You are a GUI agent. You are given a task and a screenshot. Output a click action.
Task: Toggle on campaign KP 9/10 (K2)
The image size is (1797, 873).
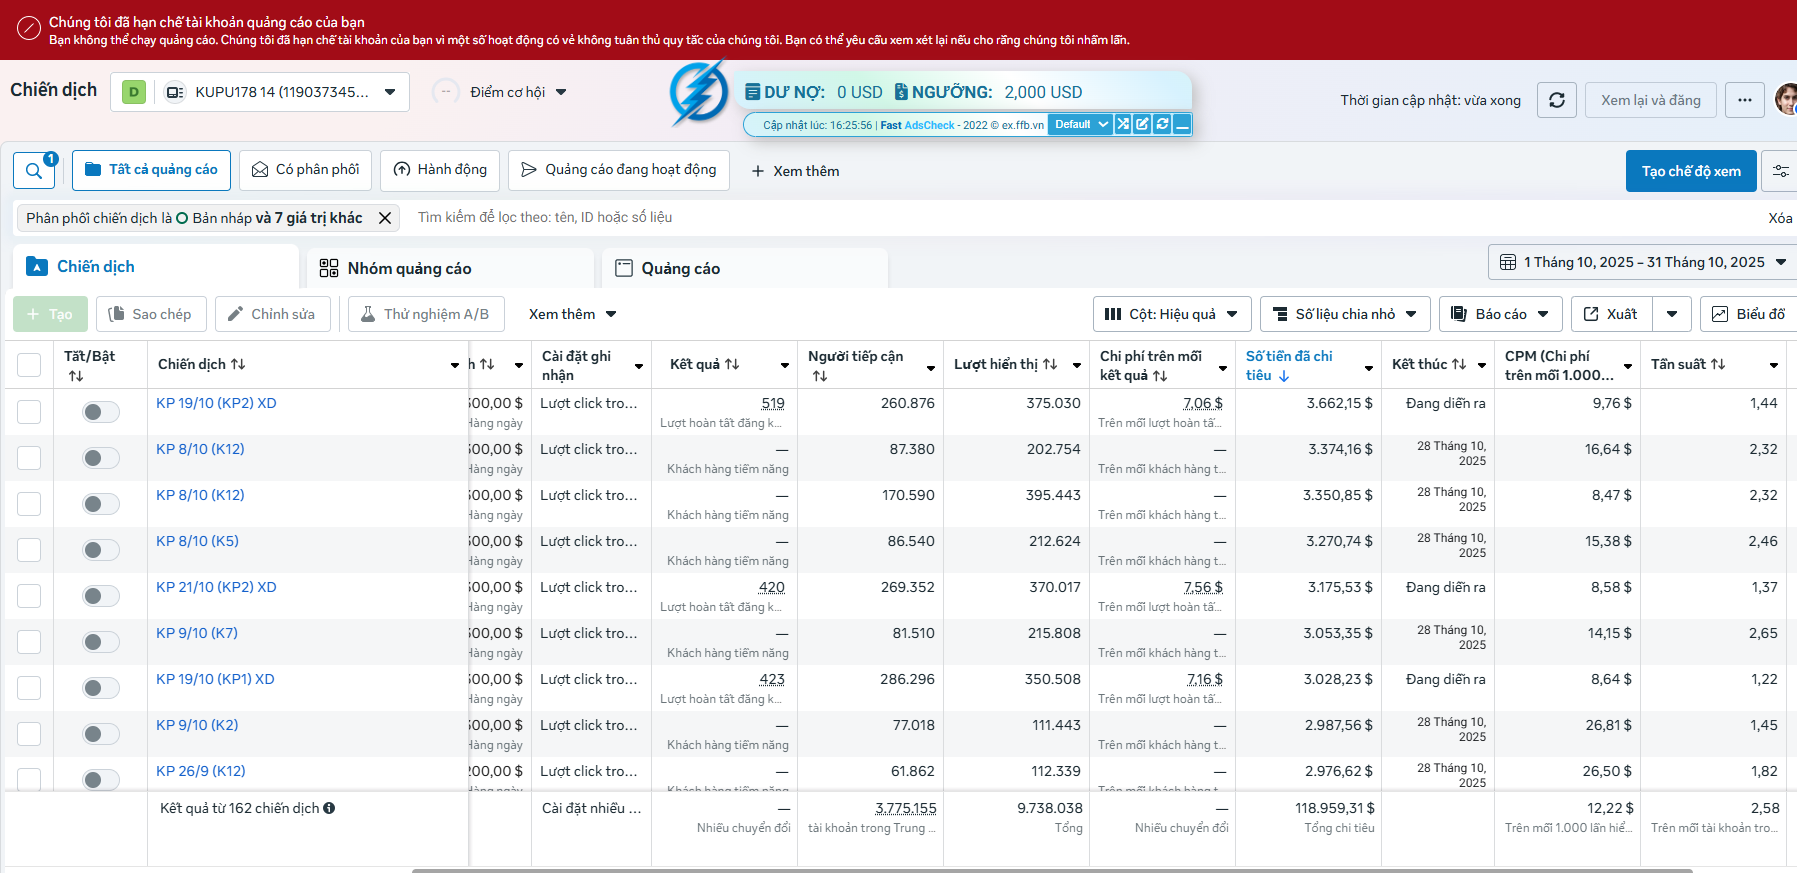[101, 734]
